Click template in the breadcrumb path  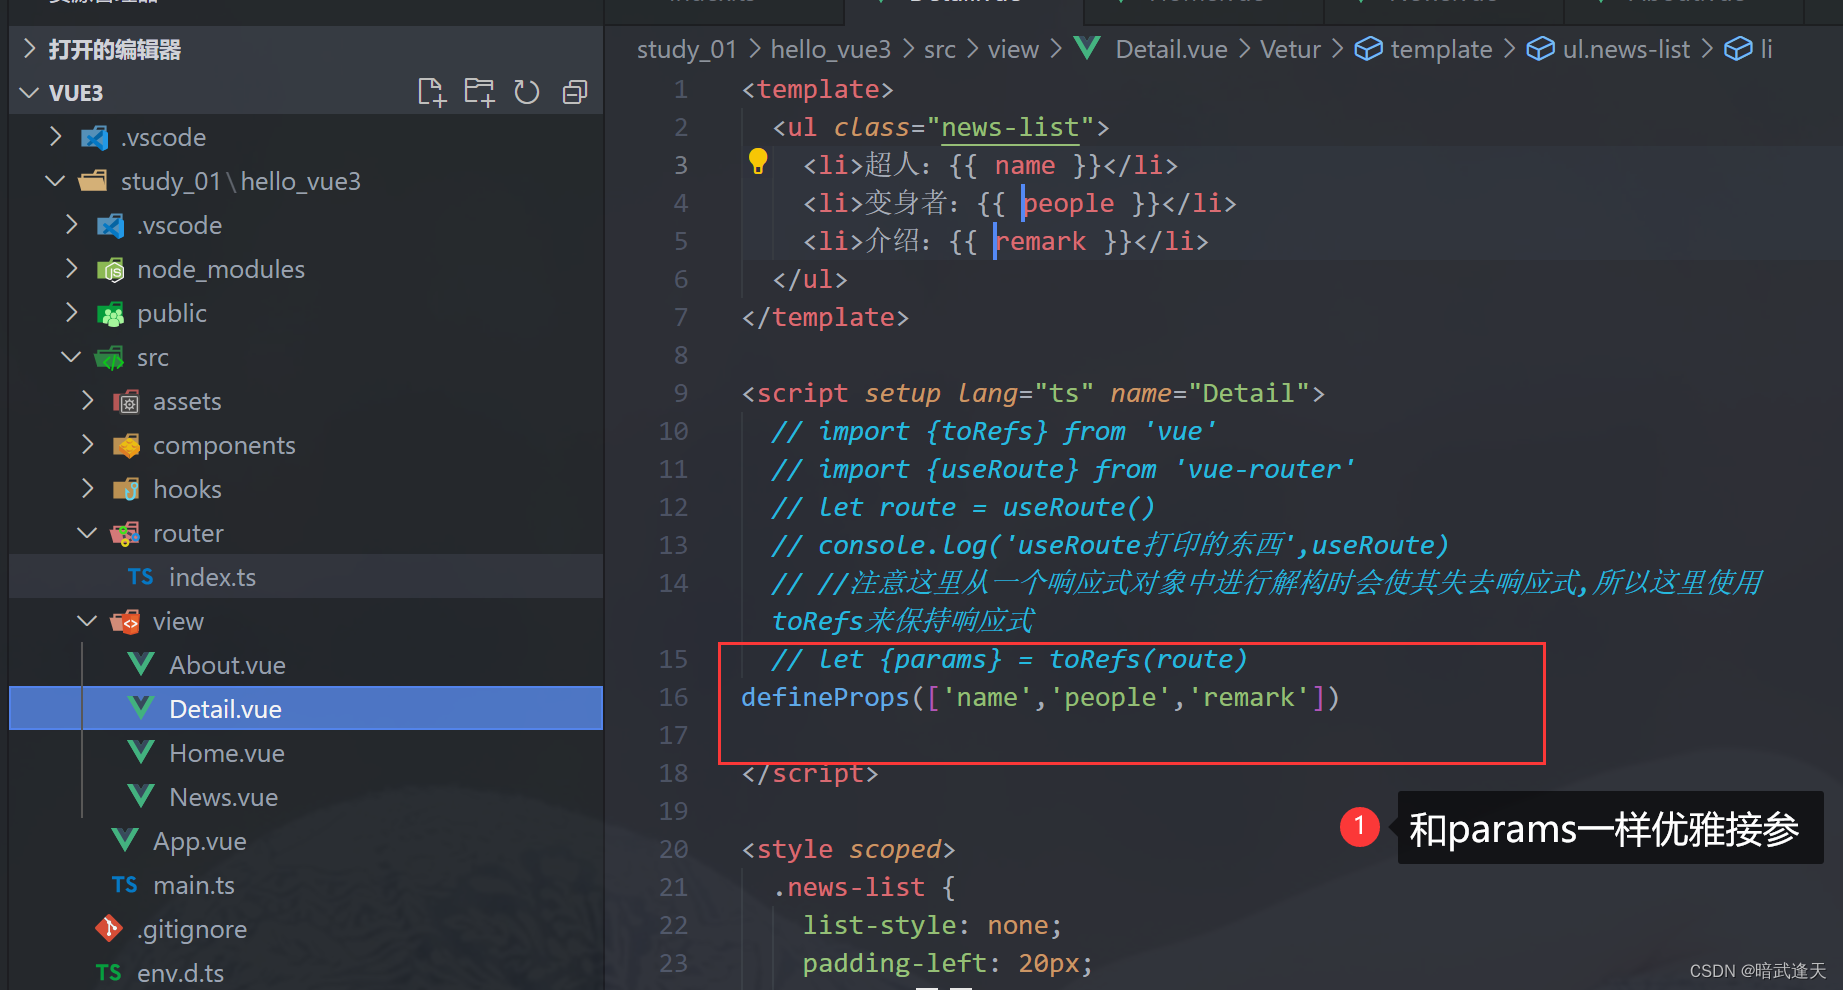click(1441, 49)
